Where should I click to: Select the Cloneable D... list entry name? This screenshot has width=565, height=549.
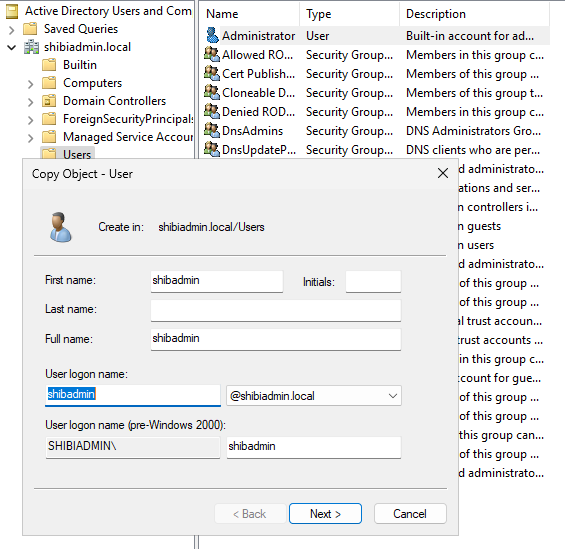[x=258, y=93]
